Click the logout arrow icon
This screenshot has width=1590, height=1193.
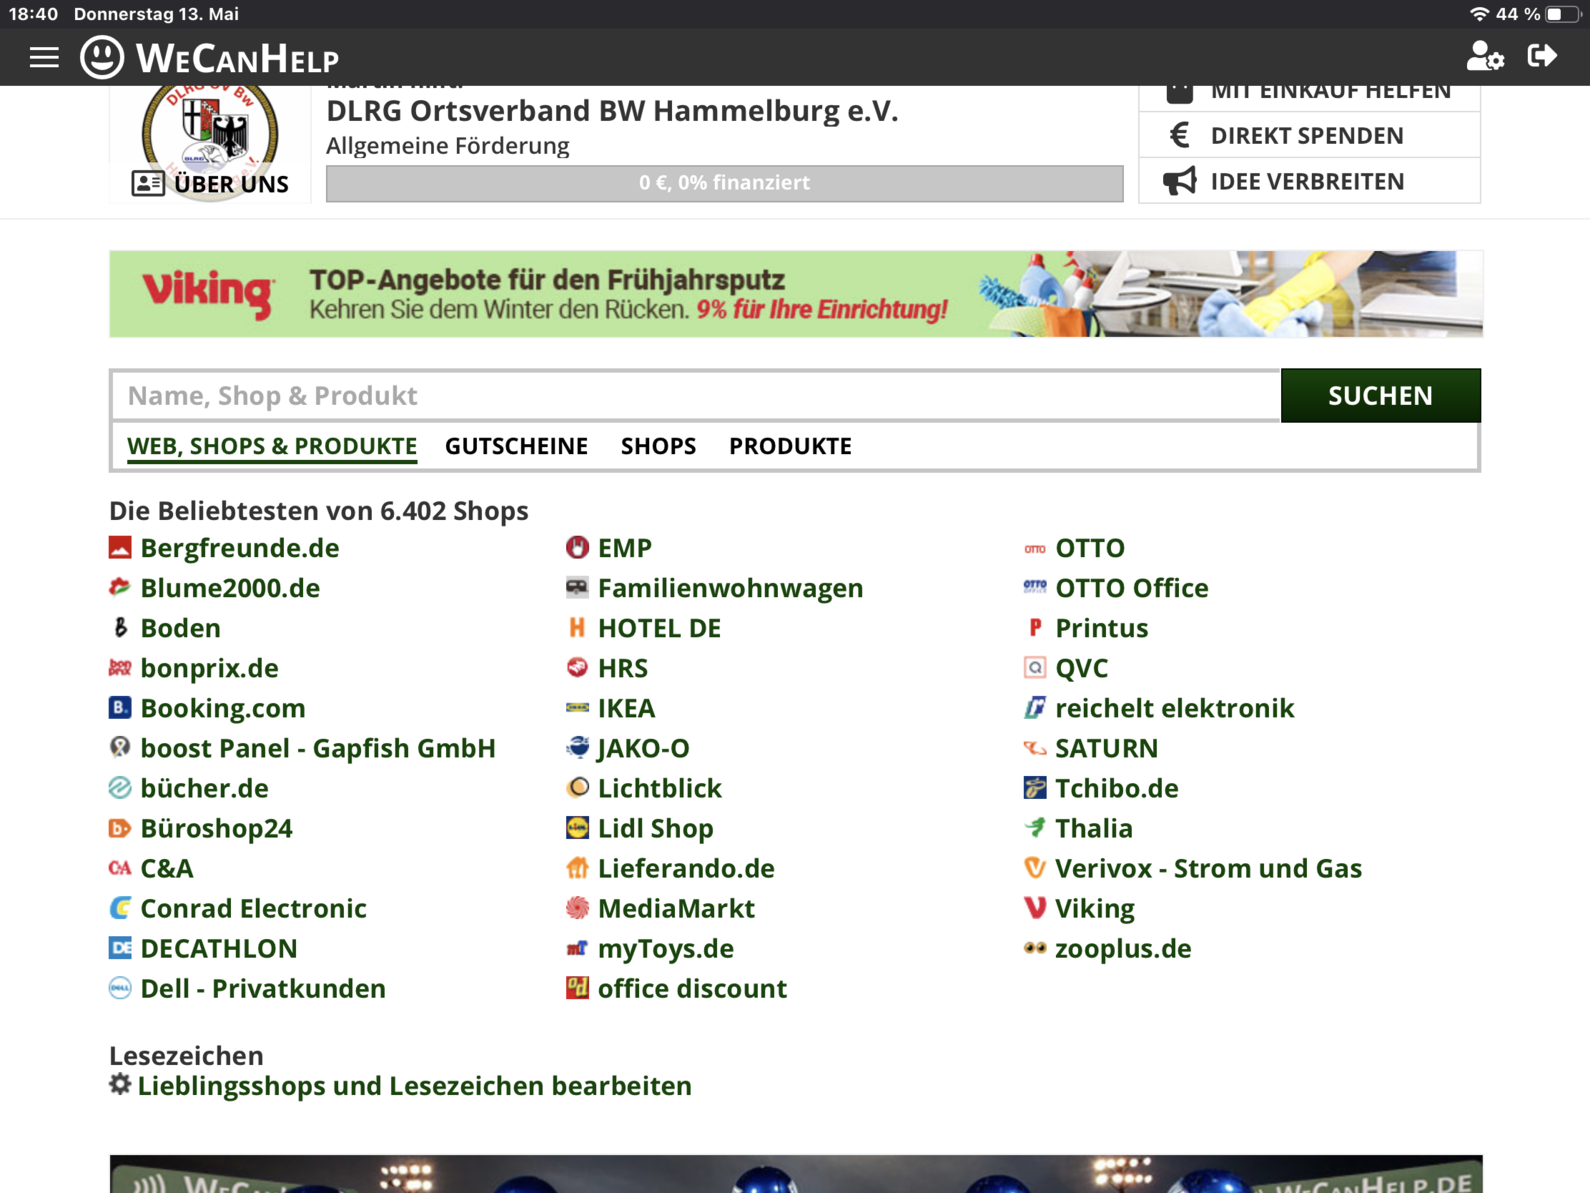pos(1542,56)
